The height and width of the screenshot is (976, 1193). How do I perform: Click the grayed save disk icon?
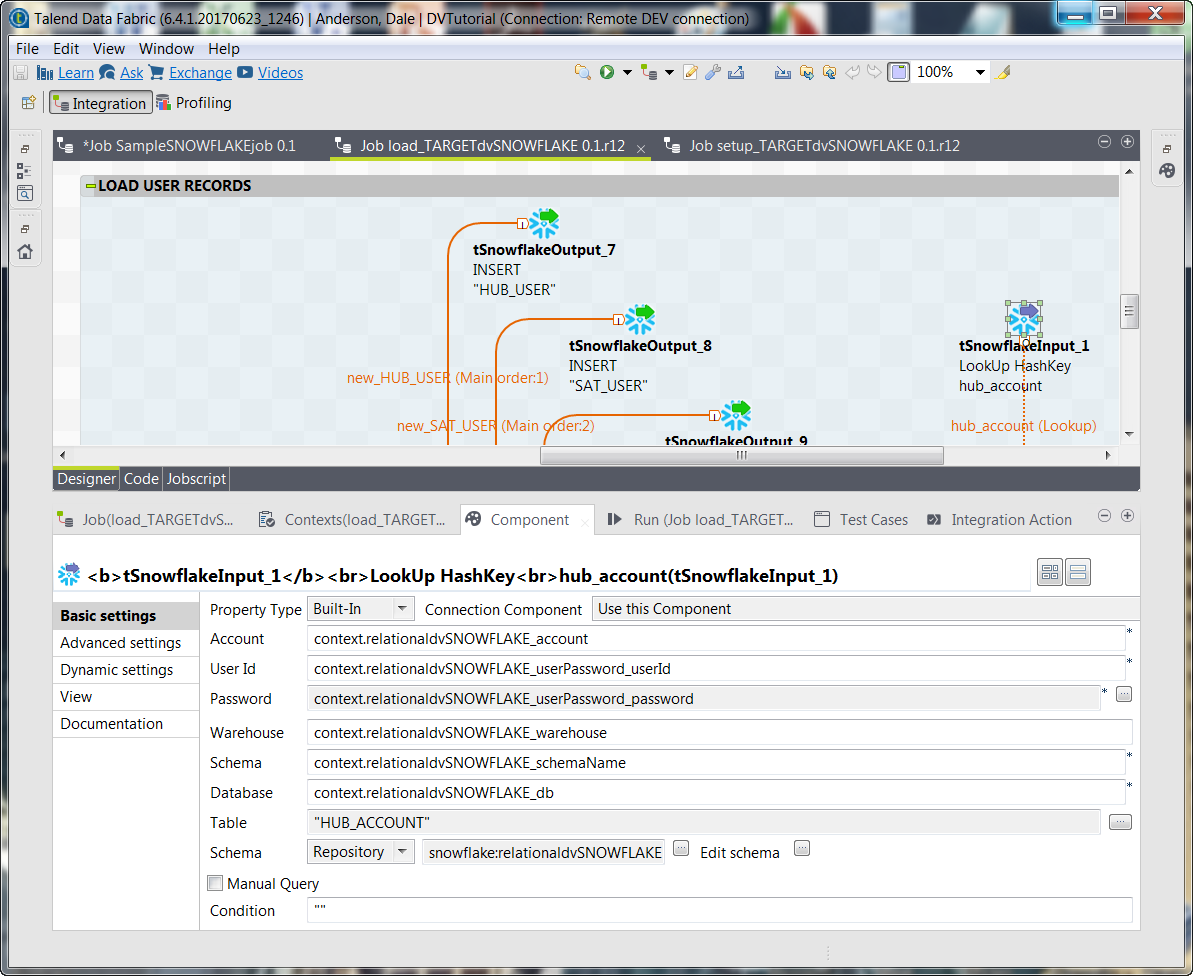[21, 73]
